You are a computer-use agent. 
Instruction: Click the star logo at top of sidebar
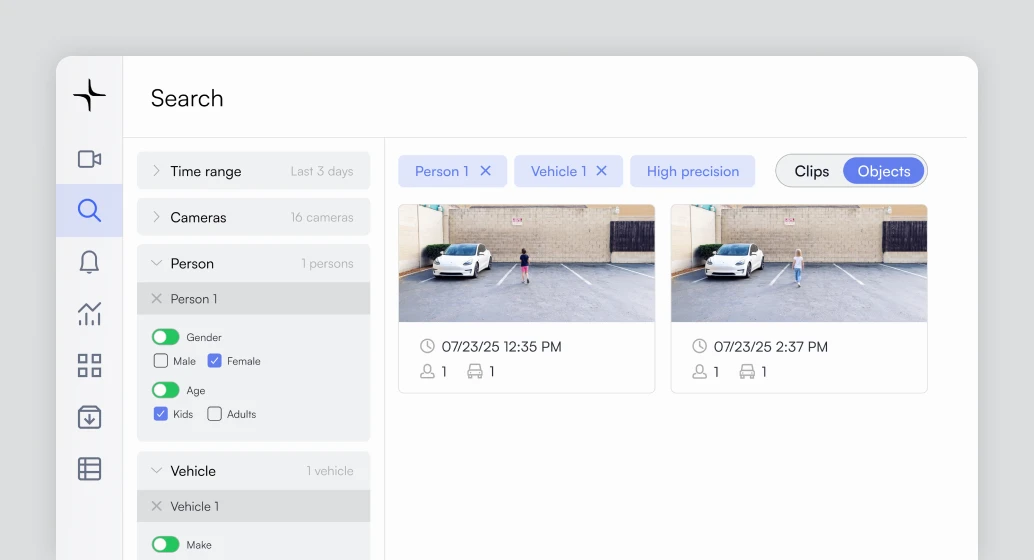[89, 96]
